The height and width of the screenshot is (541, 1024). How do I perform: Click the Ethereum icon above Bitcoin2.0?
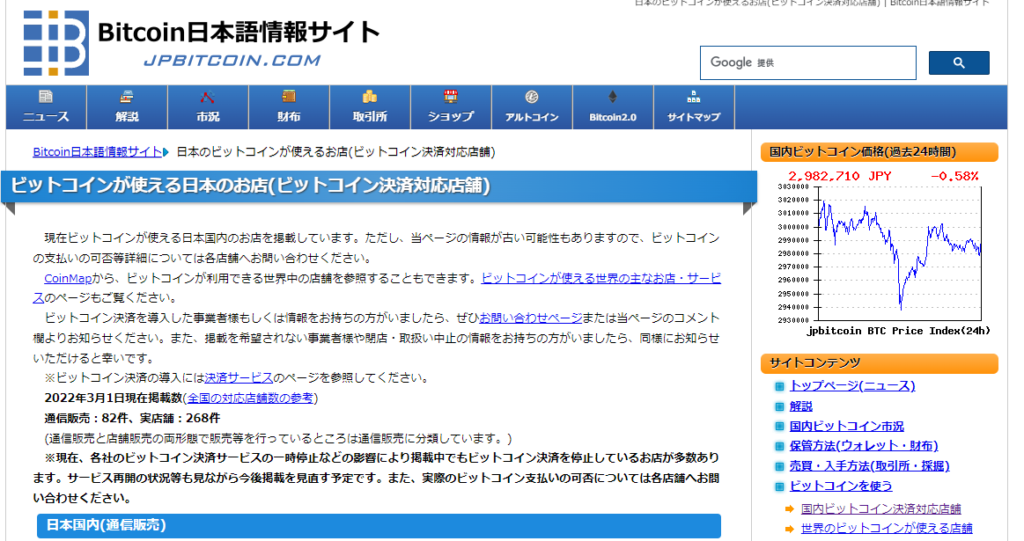pyautogui.click(x=613, y=97)
